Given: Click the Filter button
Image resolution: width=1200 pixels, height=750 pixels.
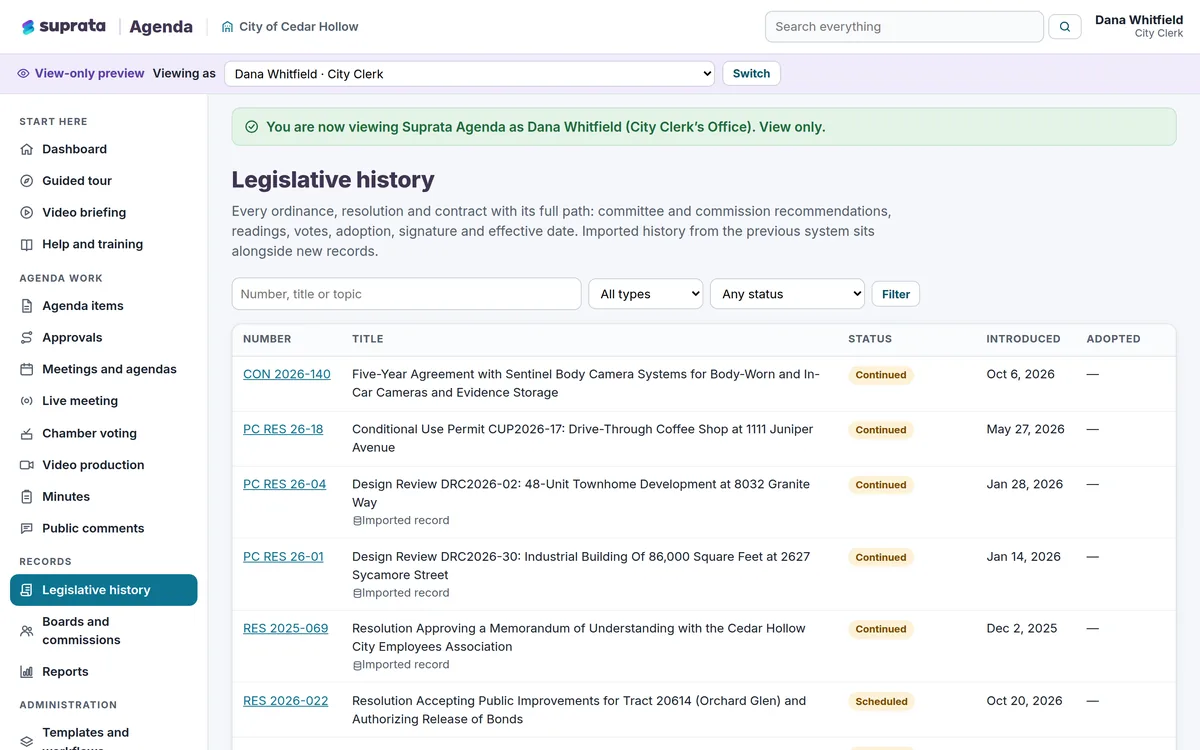Looking at the screenshot, I should click(896, 294).
